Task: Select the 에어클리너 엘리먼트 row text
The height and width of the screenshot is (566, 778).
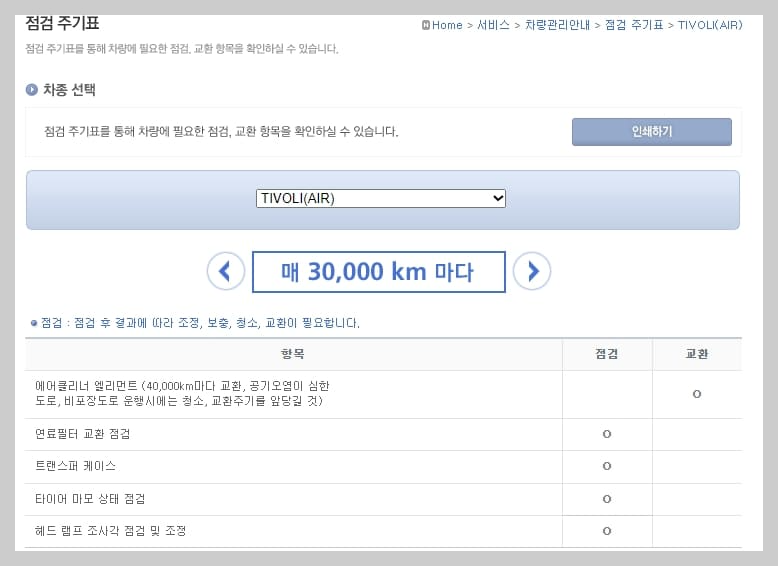Action: (x=182, y=393)
